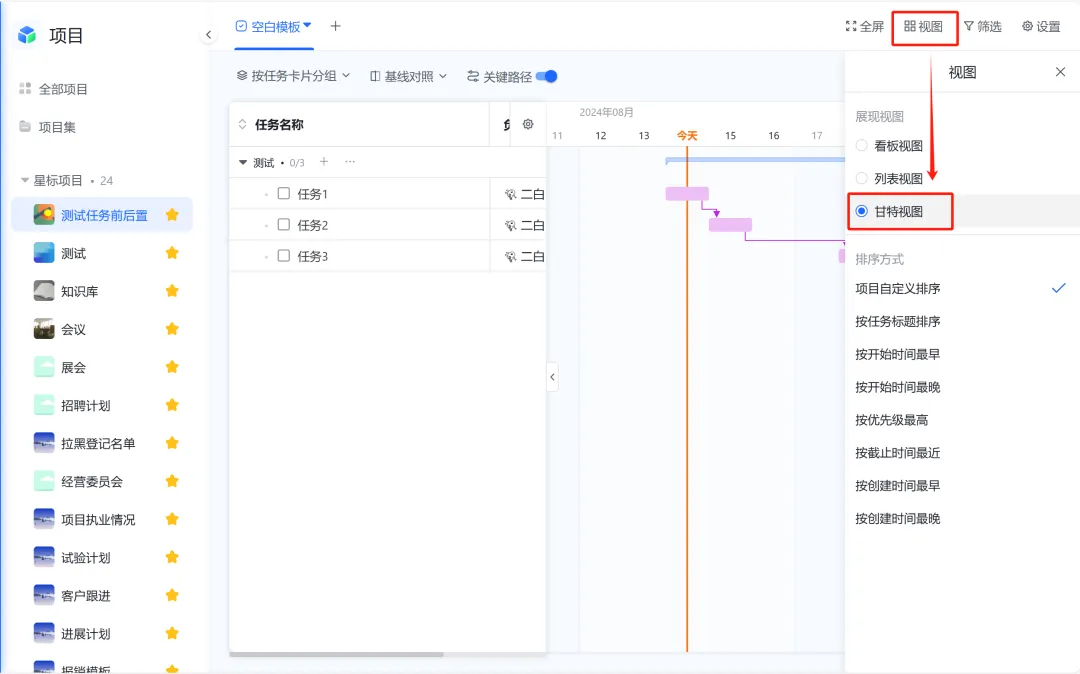The image size is (1080, 674).
Task: Toggle star for 会议
Action: (x=172, y=329)
